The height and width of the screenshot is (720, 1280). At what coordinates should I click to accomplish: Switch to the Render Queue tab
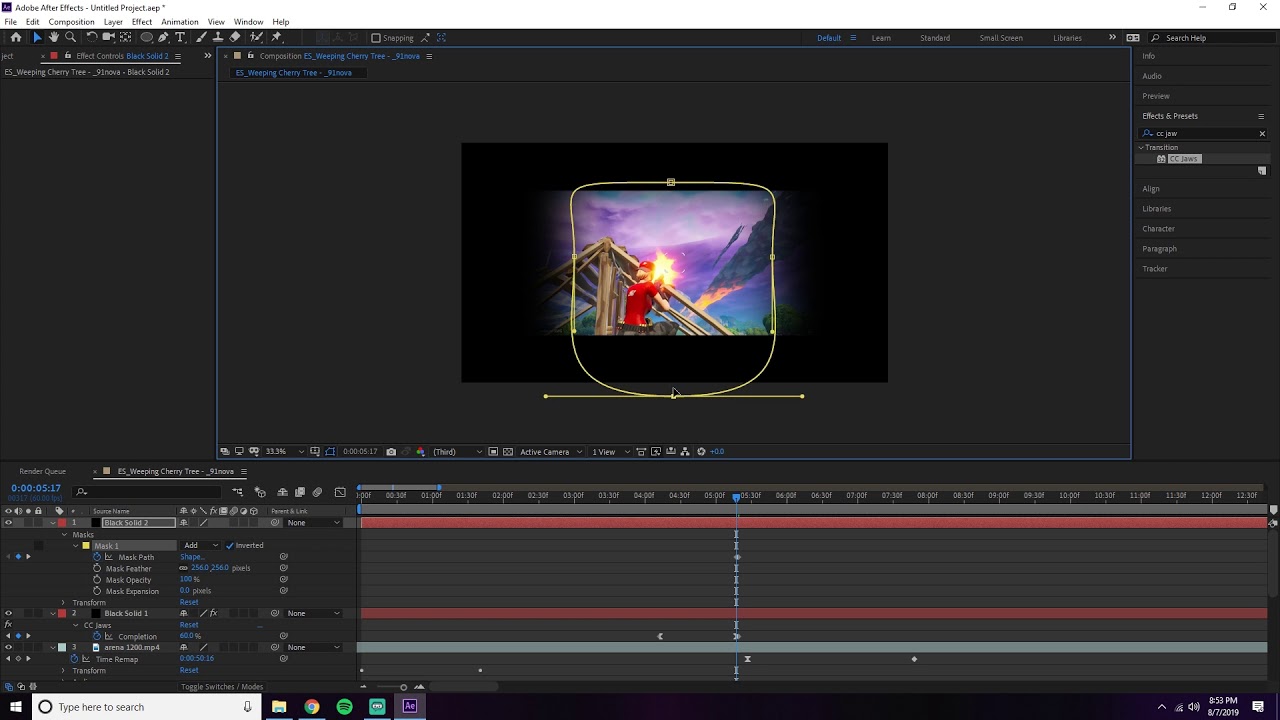tap(42, 472)
